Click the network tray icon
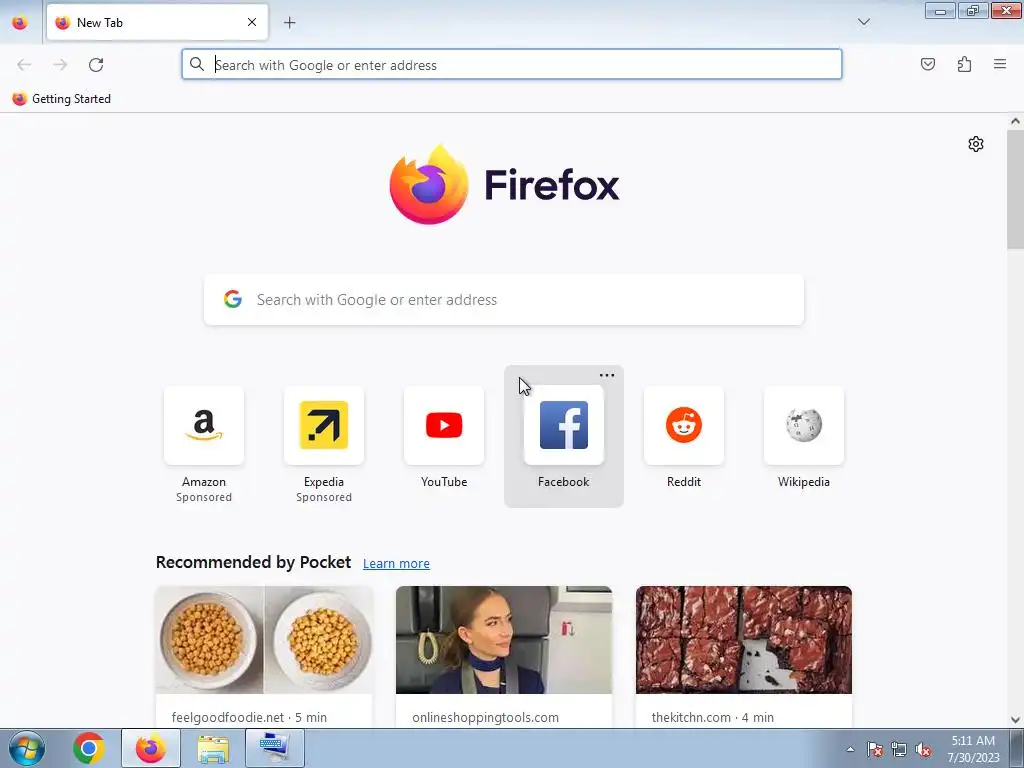Viewport: 1024px width, 768px height. pos(899,749)
